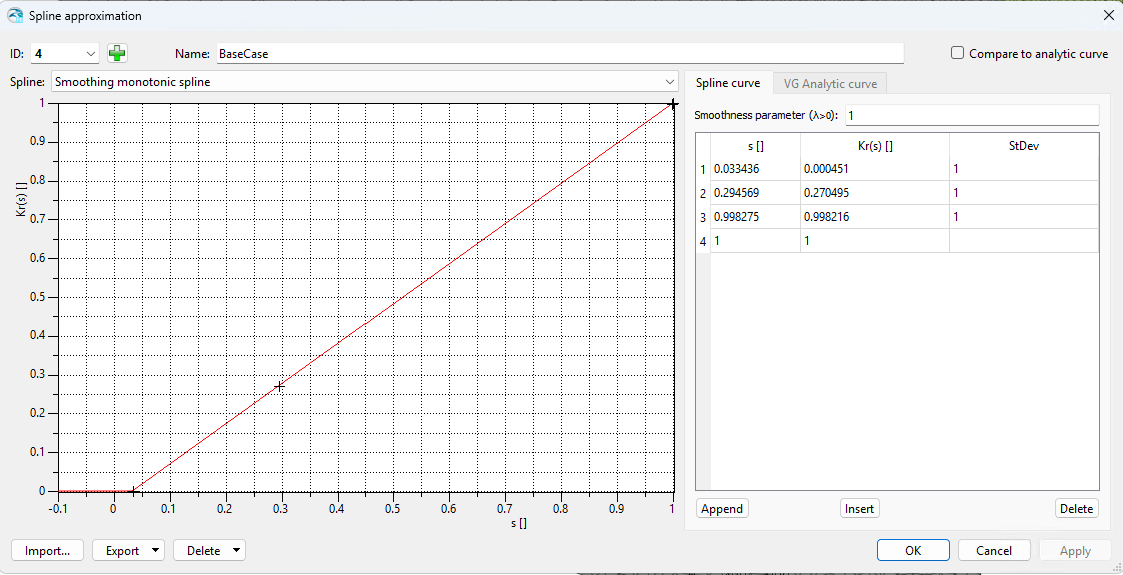The image size is (1123, 575).
Task: Click the Insert row button
Action: (859, 508)
